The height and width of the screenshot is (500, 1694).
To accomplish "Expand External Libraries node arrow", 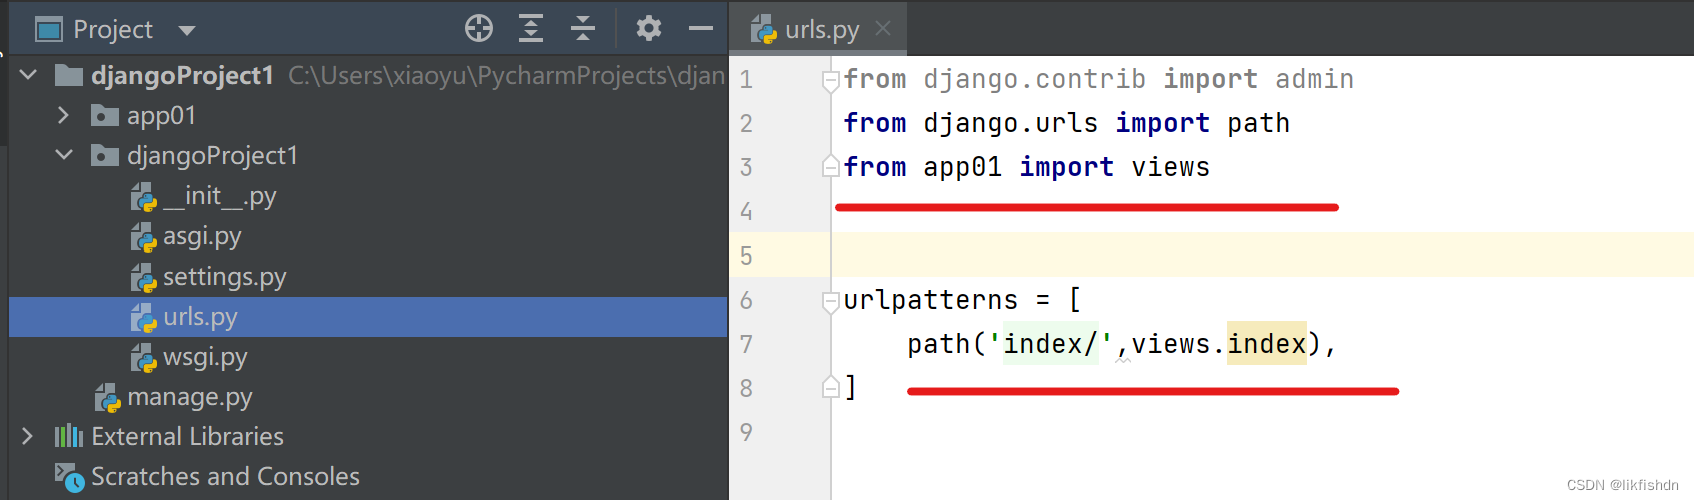I will pos(28,436).
